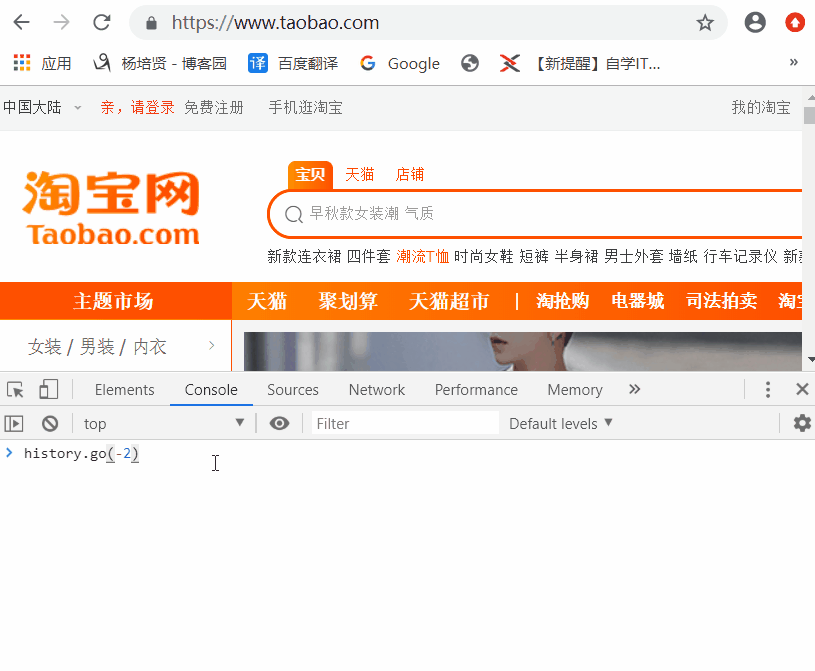Screen dimensions: 815x671
Task: Open the globe icon bookmark
Action: [469, 63]
